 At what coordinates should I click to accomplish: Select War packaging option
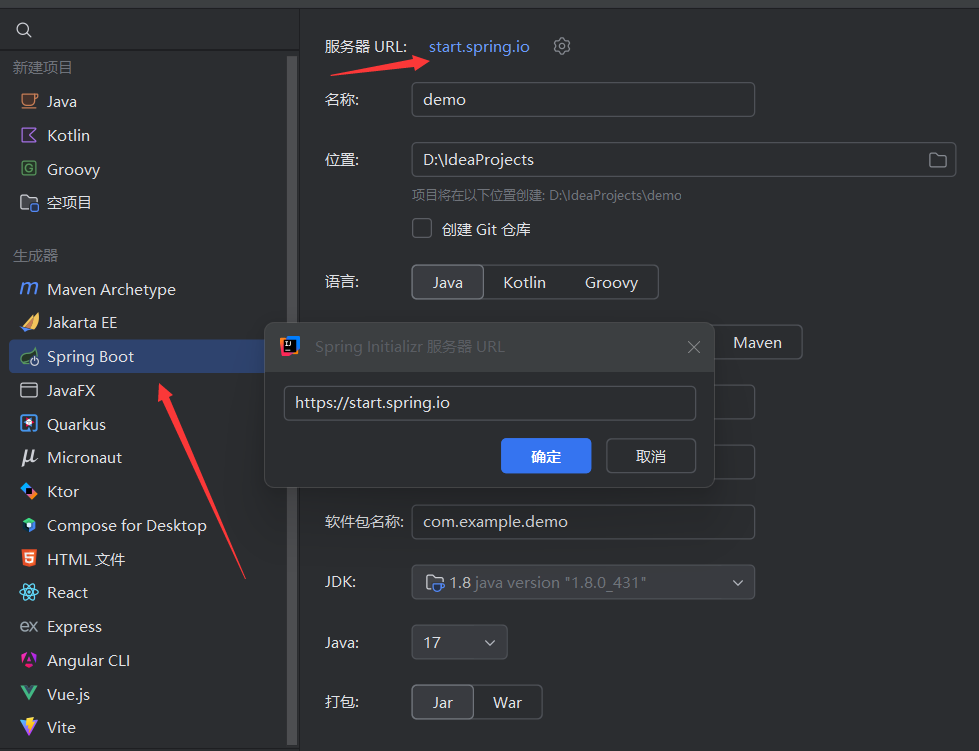[507, 702]
